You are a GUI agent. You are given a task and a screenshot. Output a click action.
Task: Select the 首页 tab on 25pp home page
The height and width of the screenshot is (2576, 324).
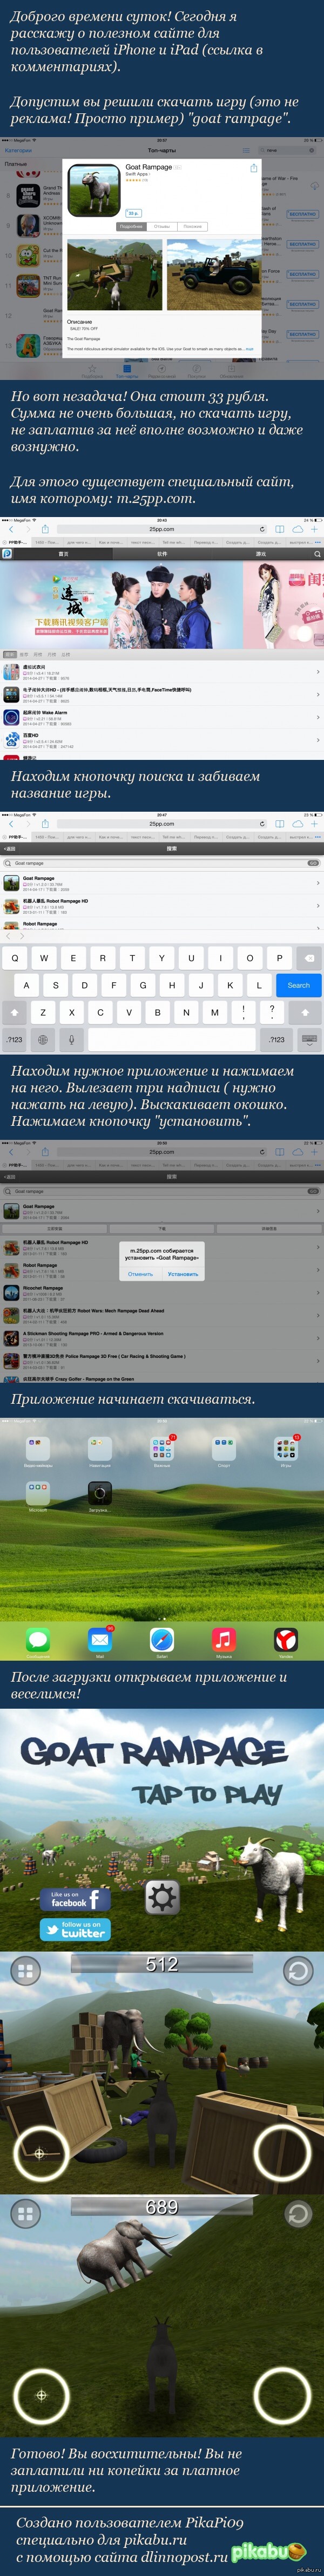click(x=63, y=553)
